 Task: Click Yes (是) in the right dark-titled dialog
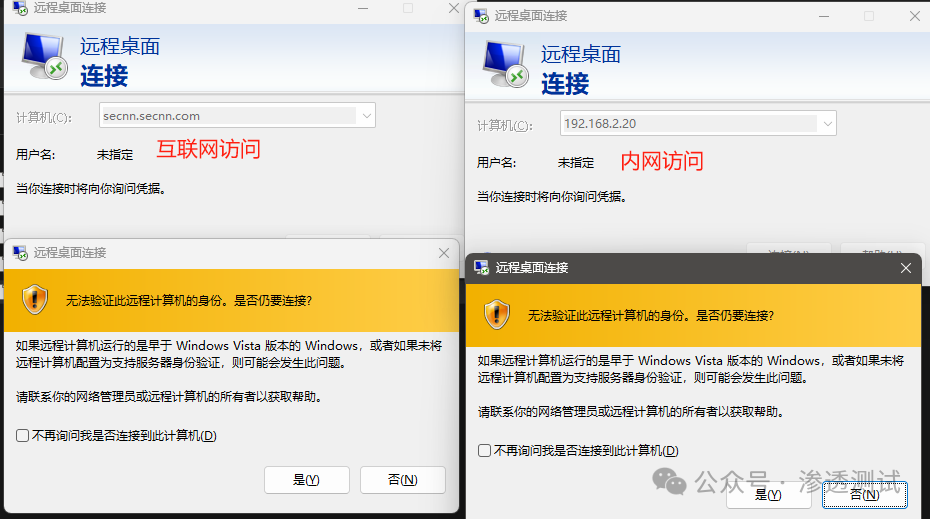click(x=769, y=495)
